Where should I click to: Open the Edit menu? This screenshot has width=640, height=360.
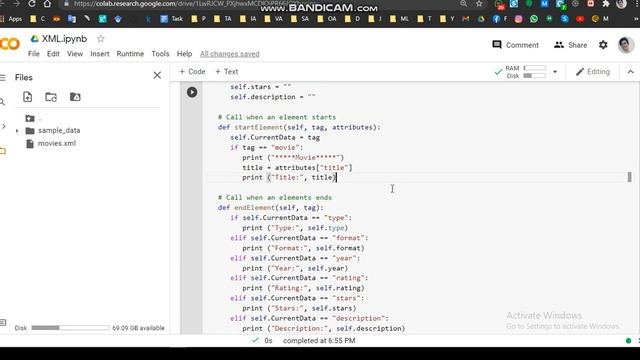click(53, 54)
